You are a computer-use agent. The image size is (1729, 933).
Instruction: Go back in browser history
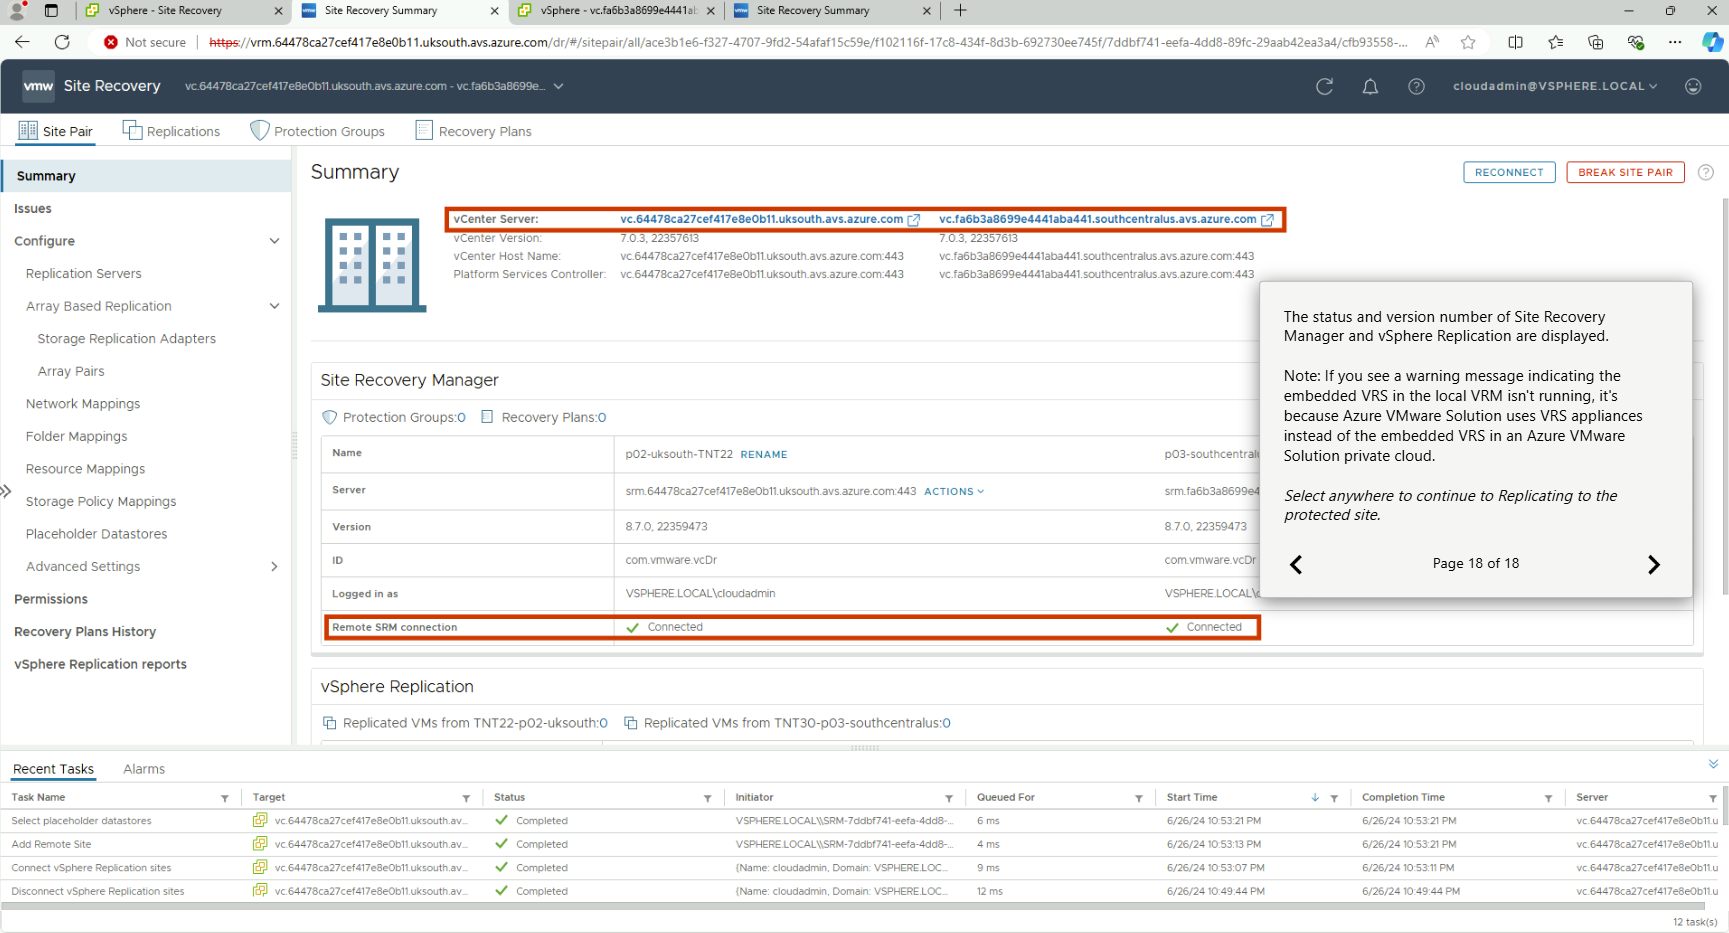click(22, 42)
